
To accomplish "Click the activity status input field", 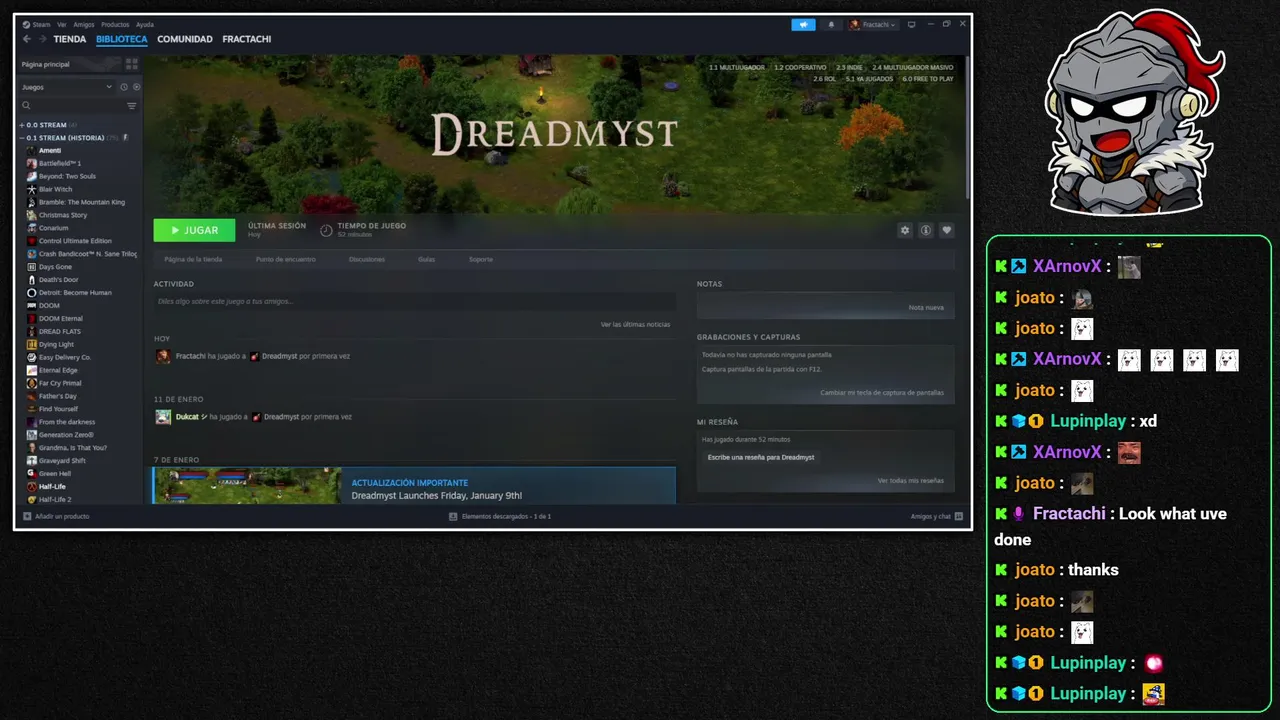I will pyautogui.click(x=414, y=301).
